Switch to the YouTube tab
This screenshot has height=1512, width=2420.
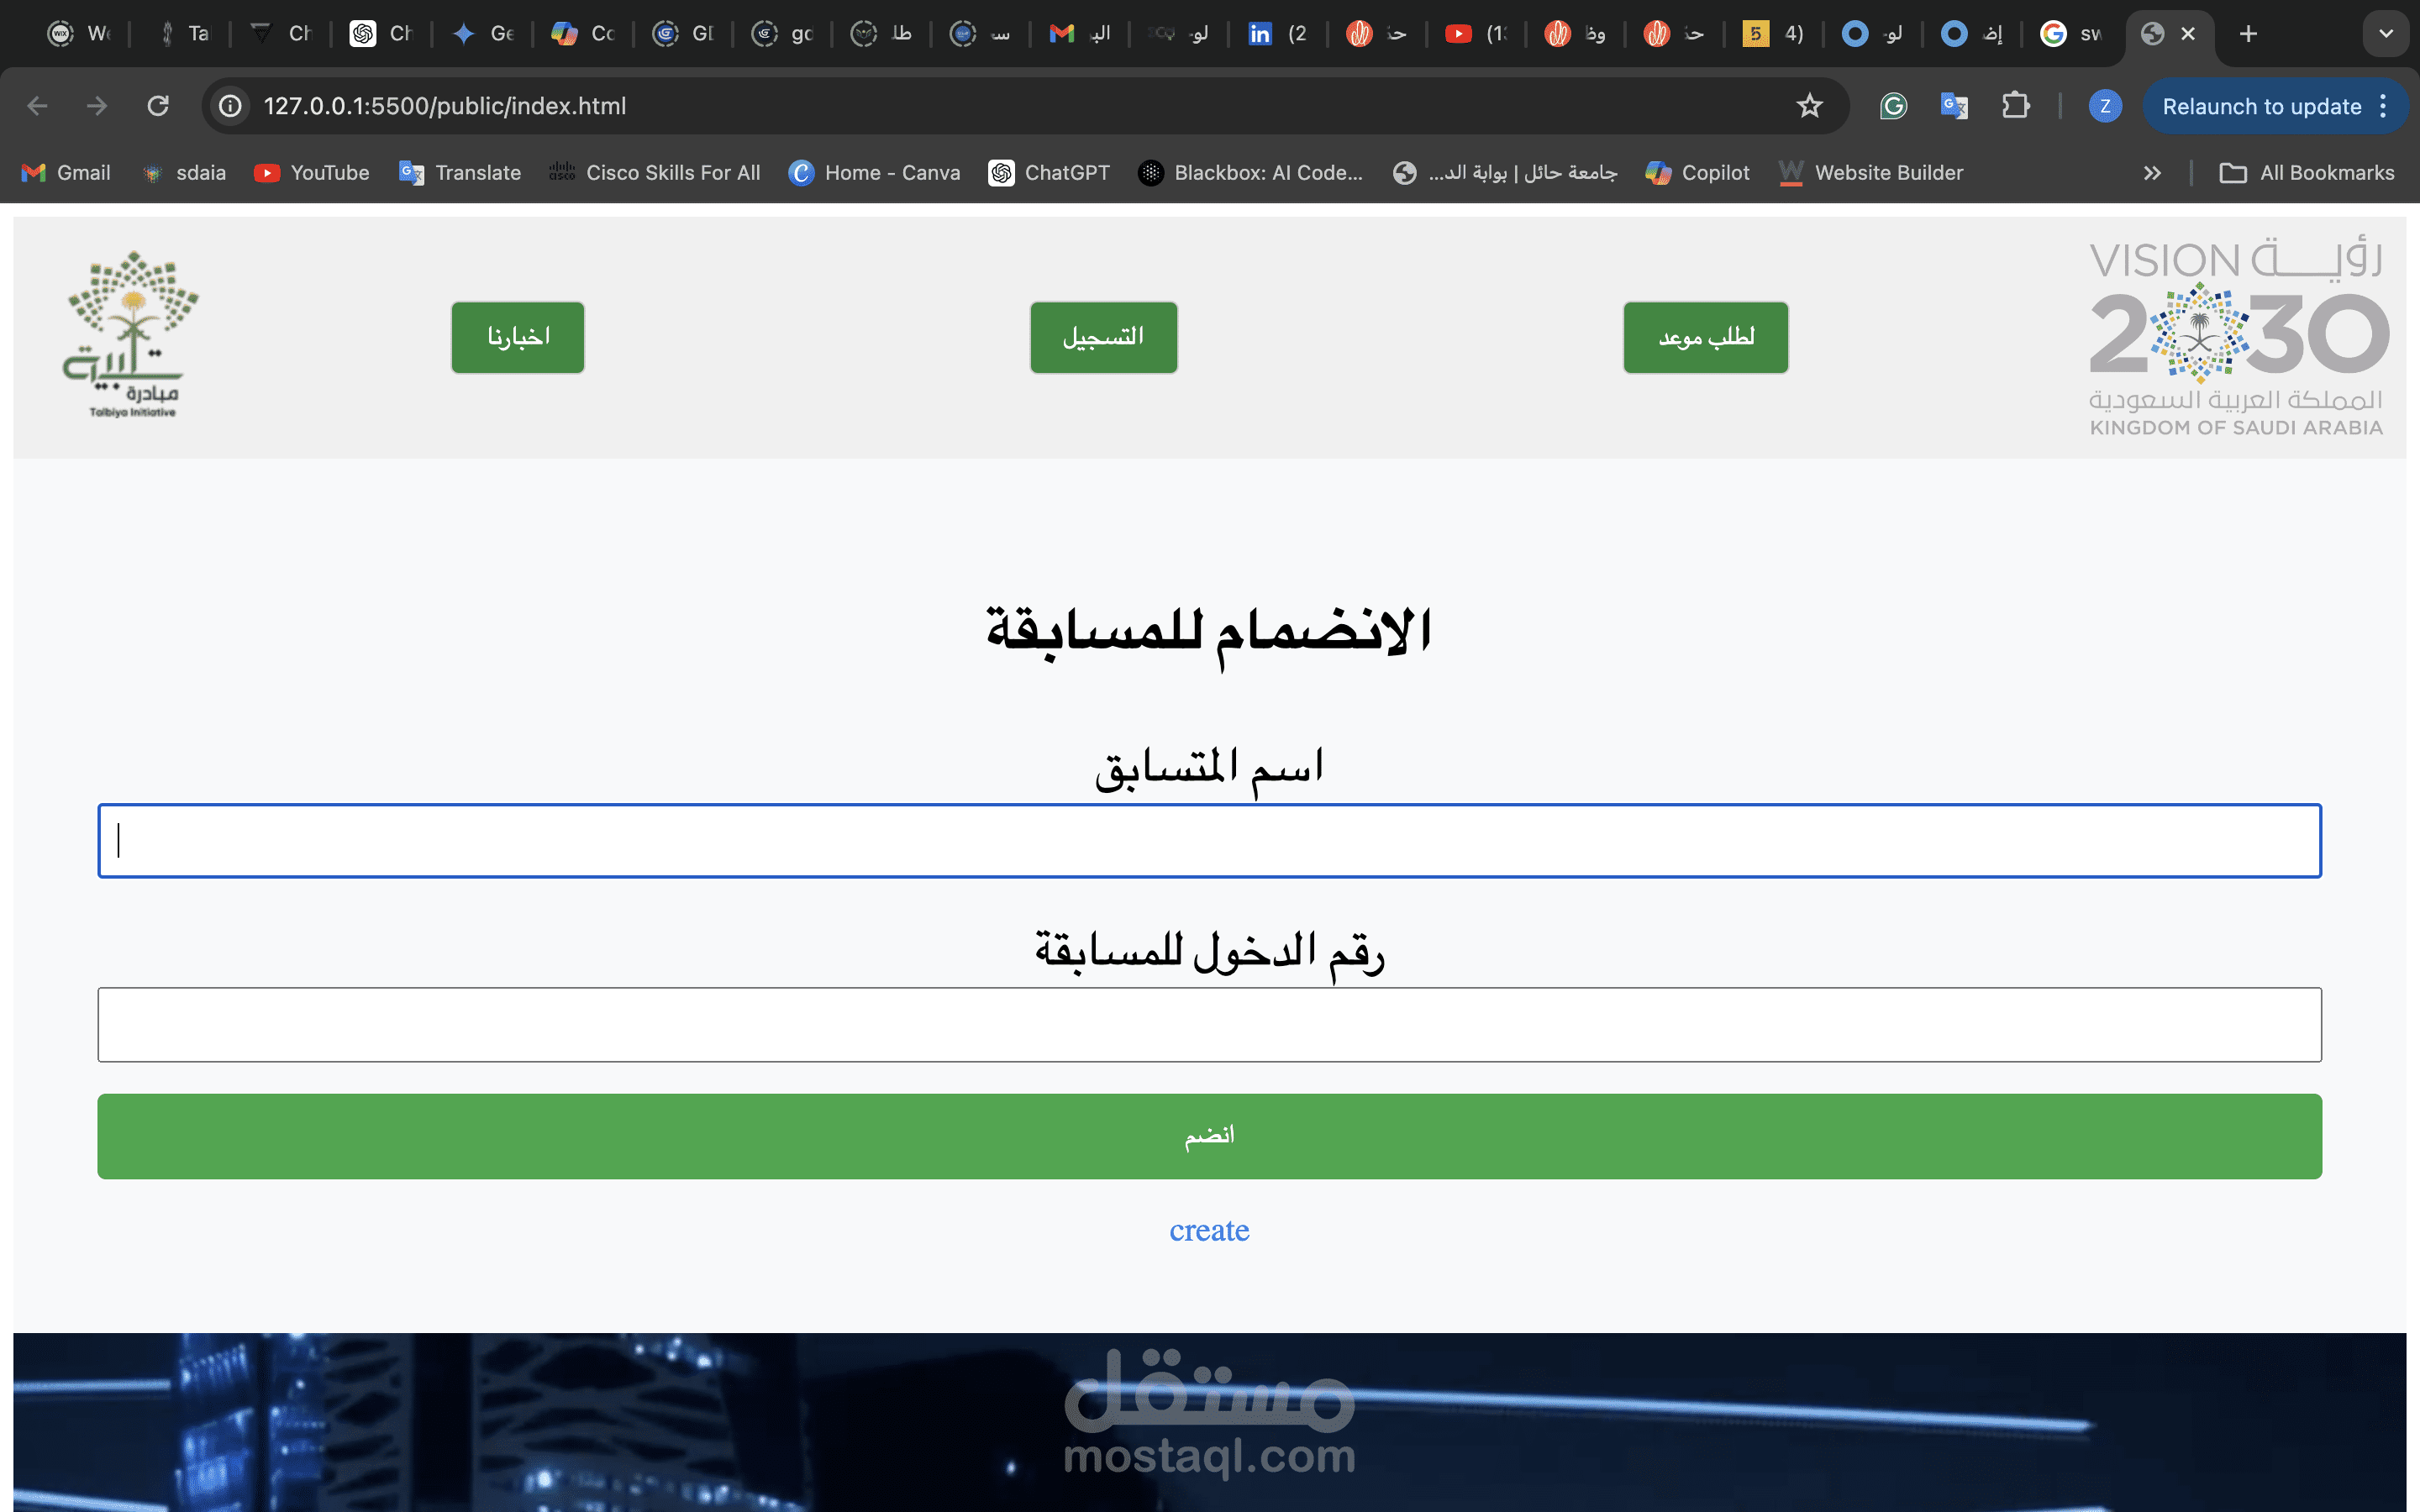1476,34
